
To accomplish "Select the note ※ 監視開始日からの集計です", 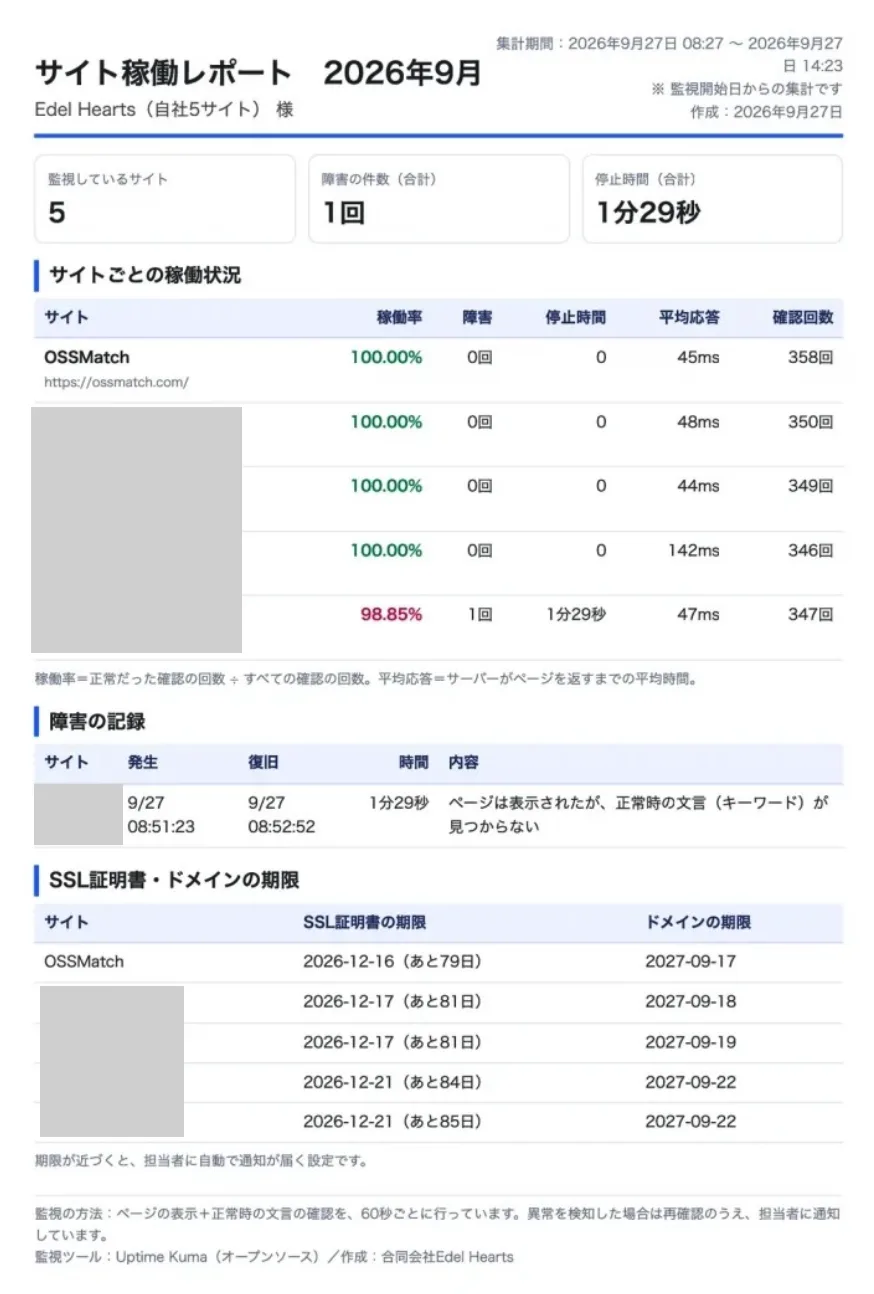I will [747, 89].
